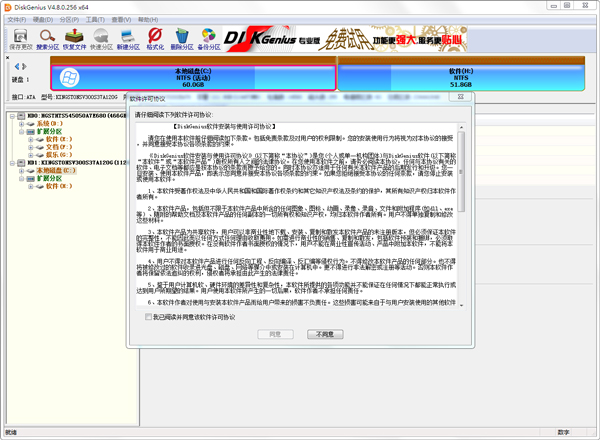The height and width of the screenshot is (440, 600).
Task: Click the 删除分区 (Delete Partition) icon
Action: pos(182,38)
